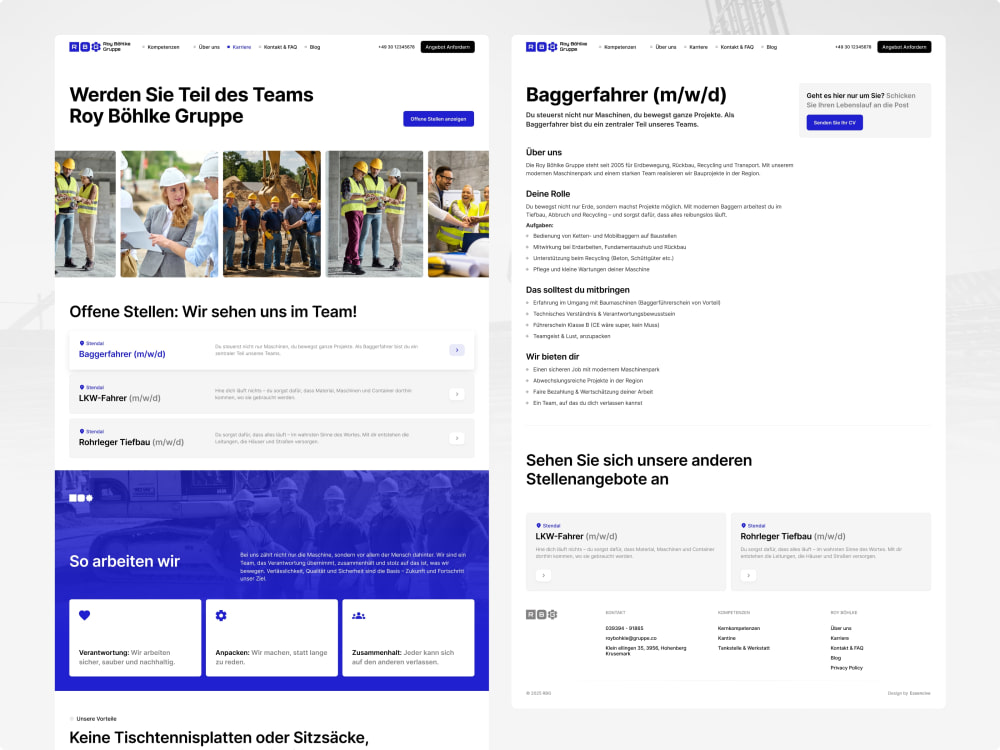Click Privacy Policy footer link
Screen dimensions: 1000x750
click(x=846, y=668)
